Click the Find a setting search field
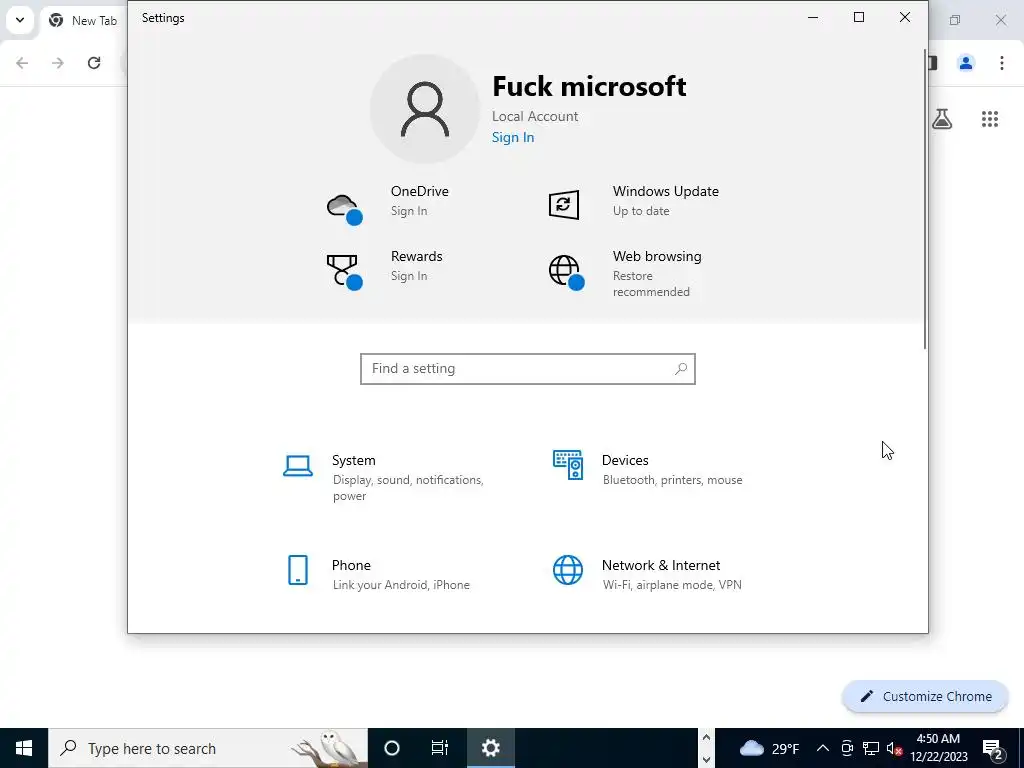Screen dimensions: 1024x768 [x=528, y=369]
